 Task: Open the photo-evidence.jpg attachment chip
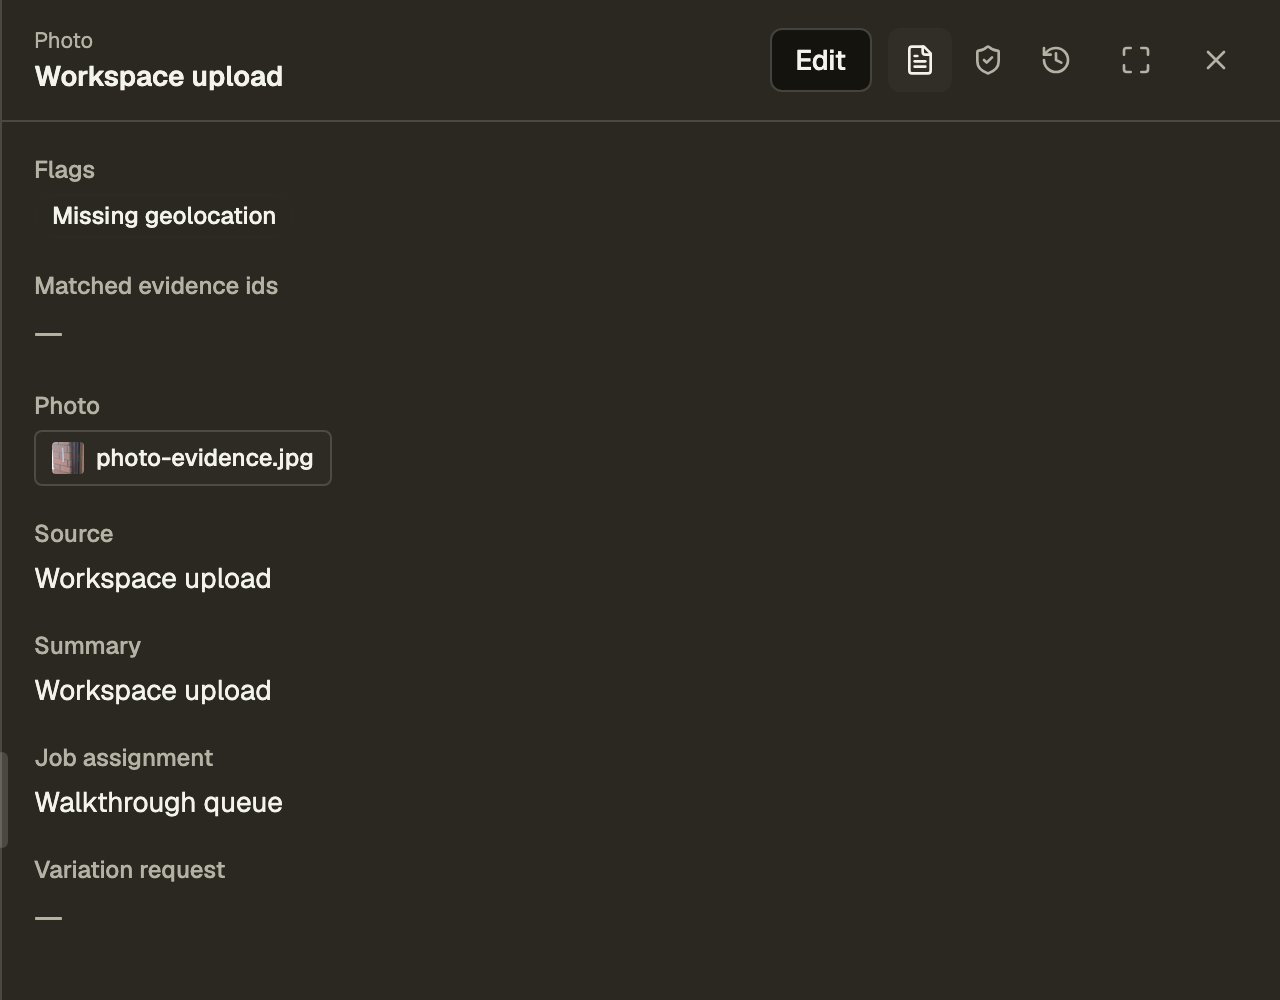point(183,458)
